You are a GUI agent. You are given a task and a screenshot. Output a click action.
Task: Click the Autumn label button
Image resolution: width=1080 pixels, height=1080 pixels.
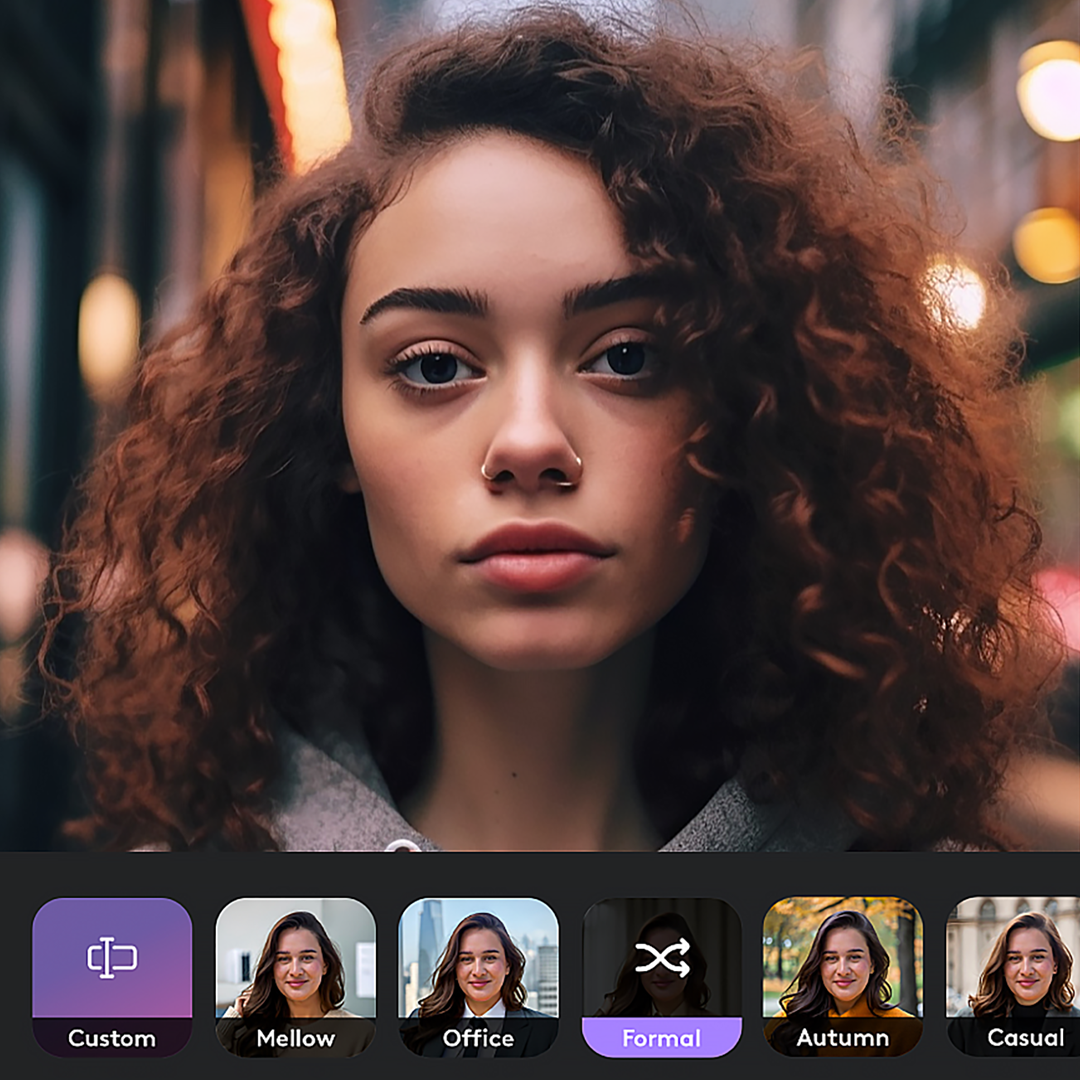(x=845, y=1038)
